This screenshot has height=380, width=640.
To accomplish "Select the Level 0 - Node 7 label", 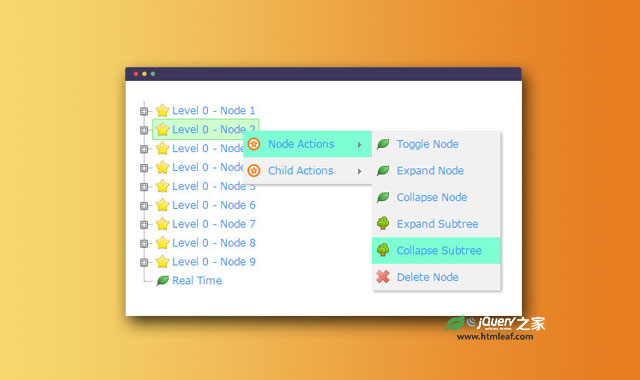I will pyautogui.click(x=213, y=224).
